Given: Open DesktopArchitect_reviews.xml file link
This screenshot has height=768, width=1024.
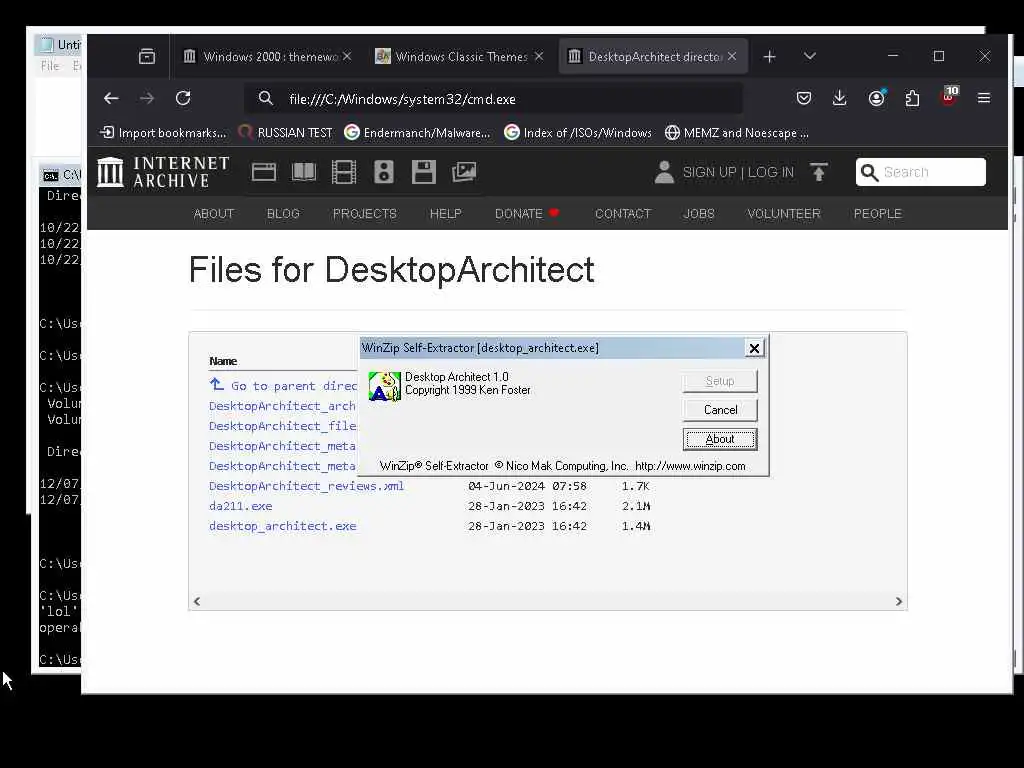Looking at the screenshot, I should click(306, 486).
